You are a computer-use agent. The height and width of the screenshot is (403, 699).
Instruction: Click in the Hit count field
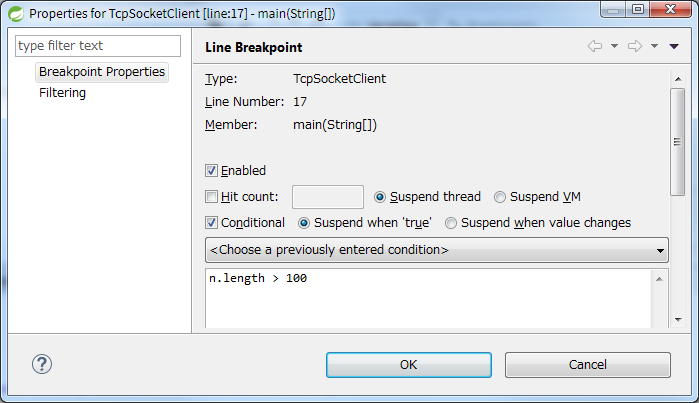click(x=328, y=197)
